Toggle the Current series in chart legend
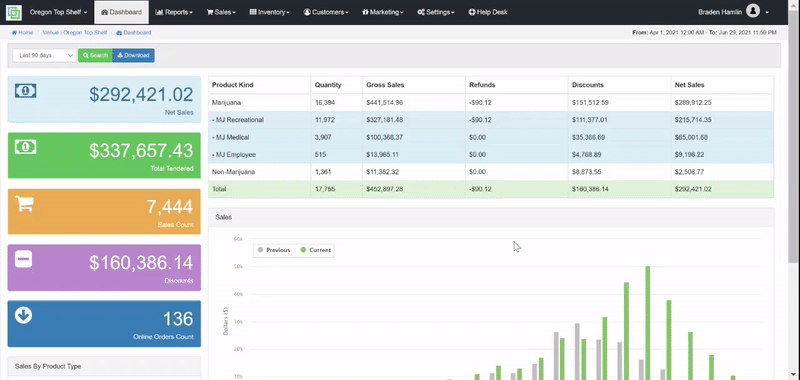800x380 pixels. tap(316, 250)
